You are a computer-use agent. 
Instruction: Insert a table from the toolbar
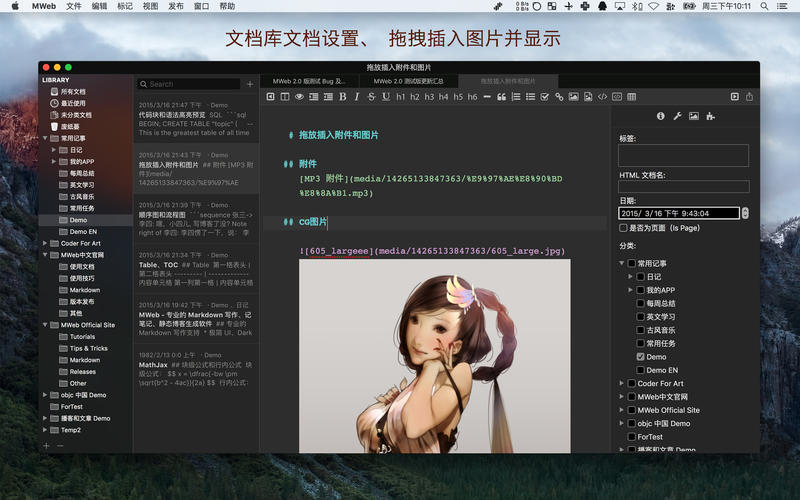click(x=631, y=97)
